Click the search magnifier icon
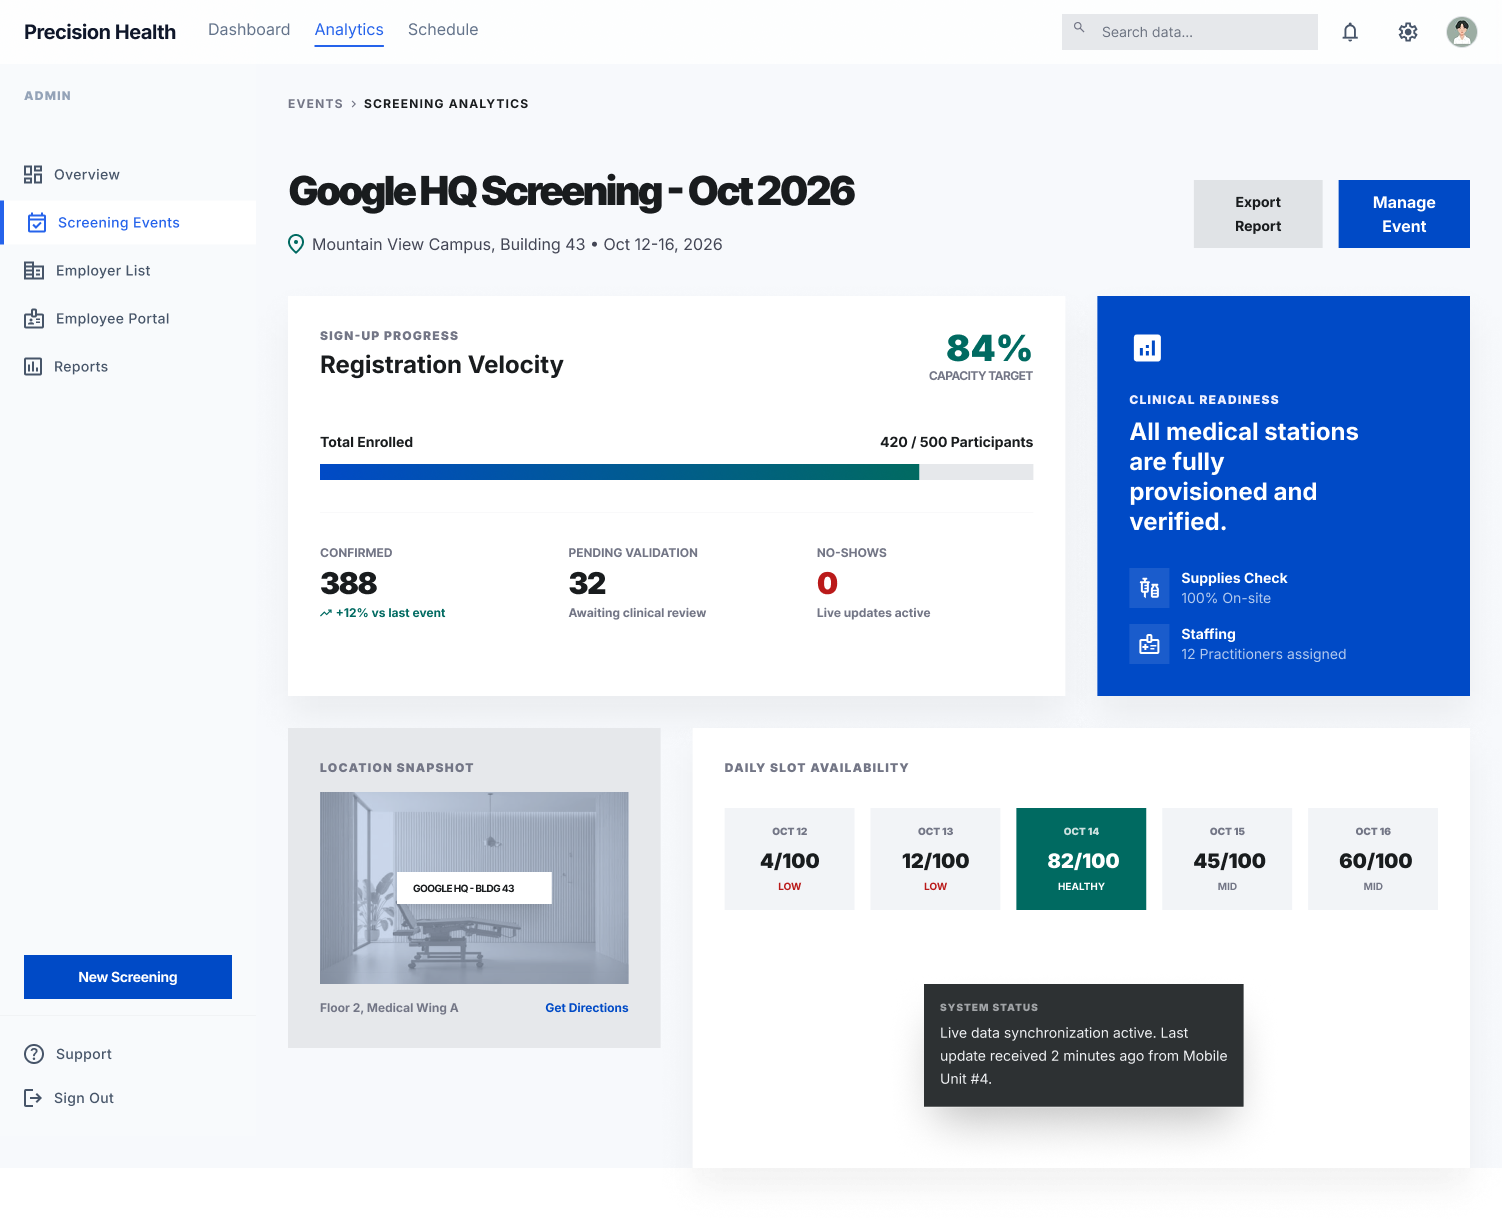This screenshot has width=1510, height=1228. click(x=1079, y=28)
